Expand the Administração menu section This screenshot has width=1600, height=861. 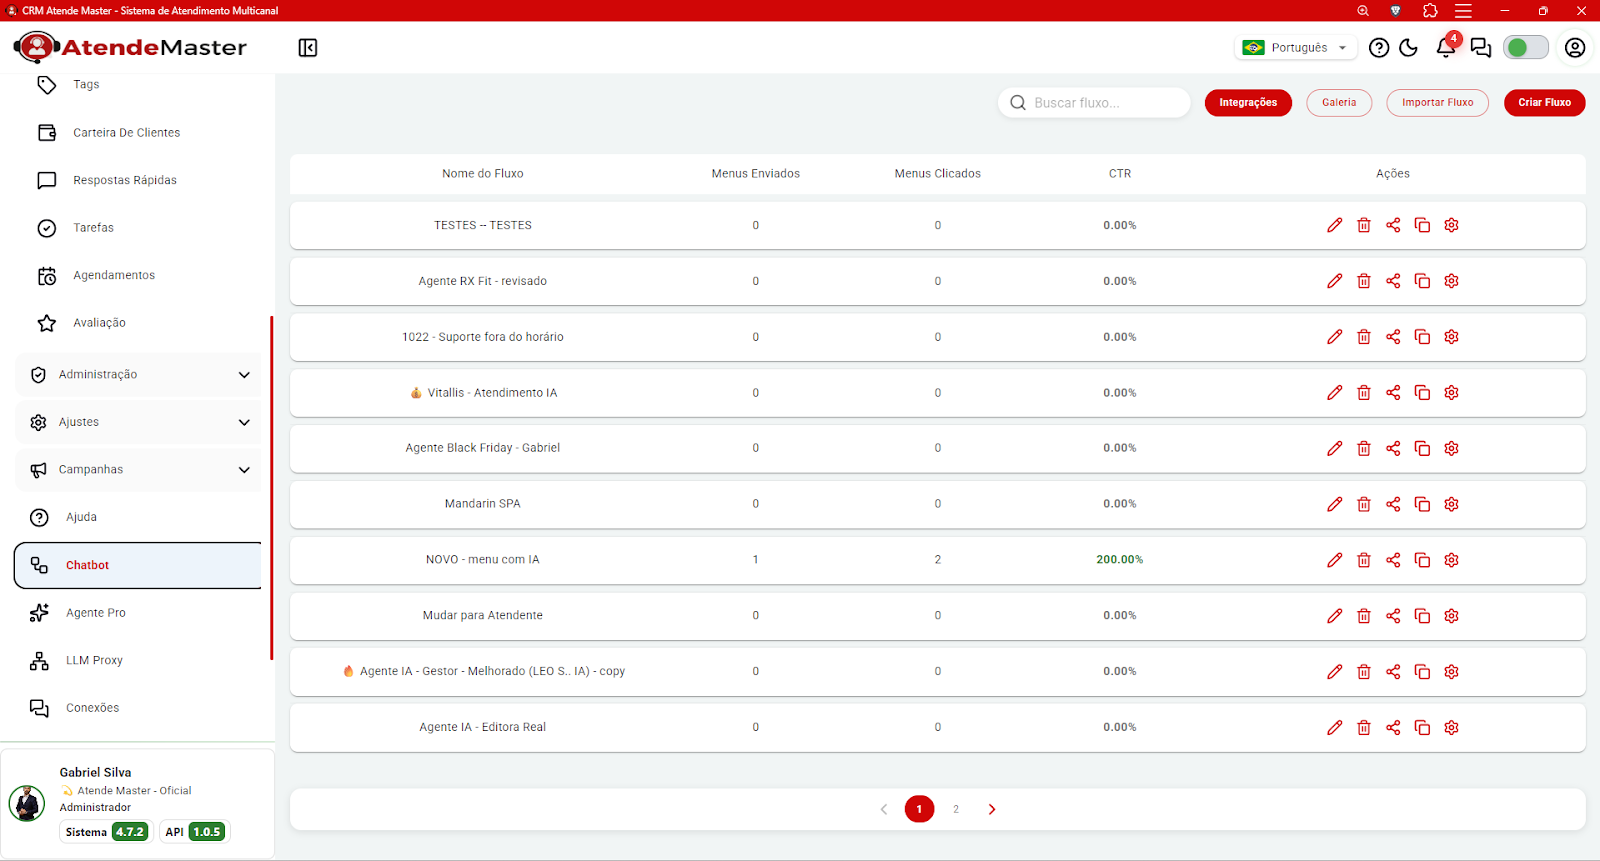pos(138,375)
